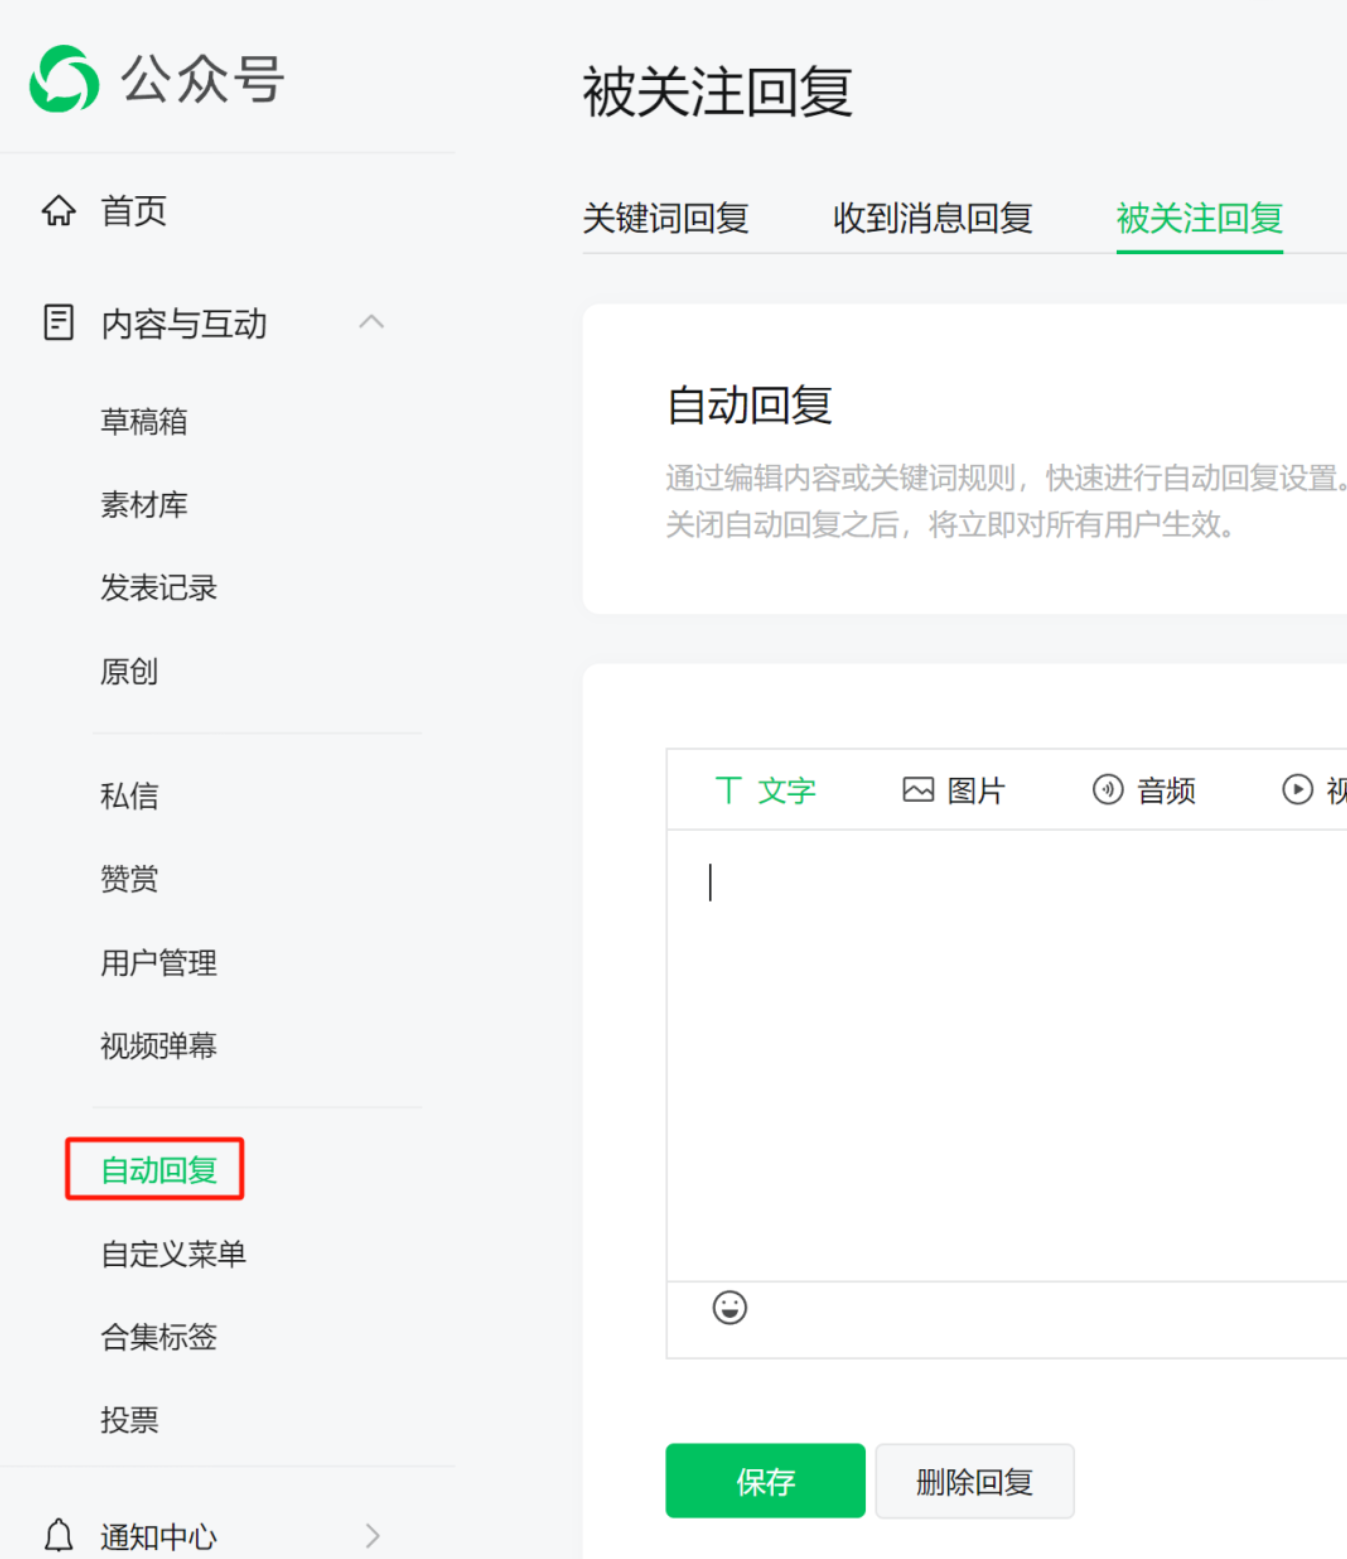Click inside the reply text editing area
Screen dimensions: 1347x1559
tap(1007, 1055)
